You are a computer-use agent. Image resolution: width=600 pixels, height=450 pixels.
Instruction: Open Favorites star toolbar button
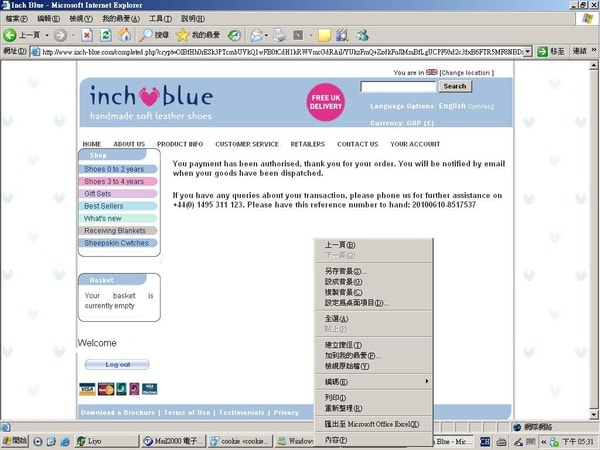pos(198,35)
